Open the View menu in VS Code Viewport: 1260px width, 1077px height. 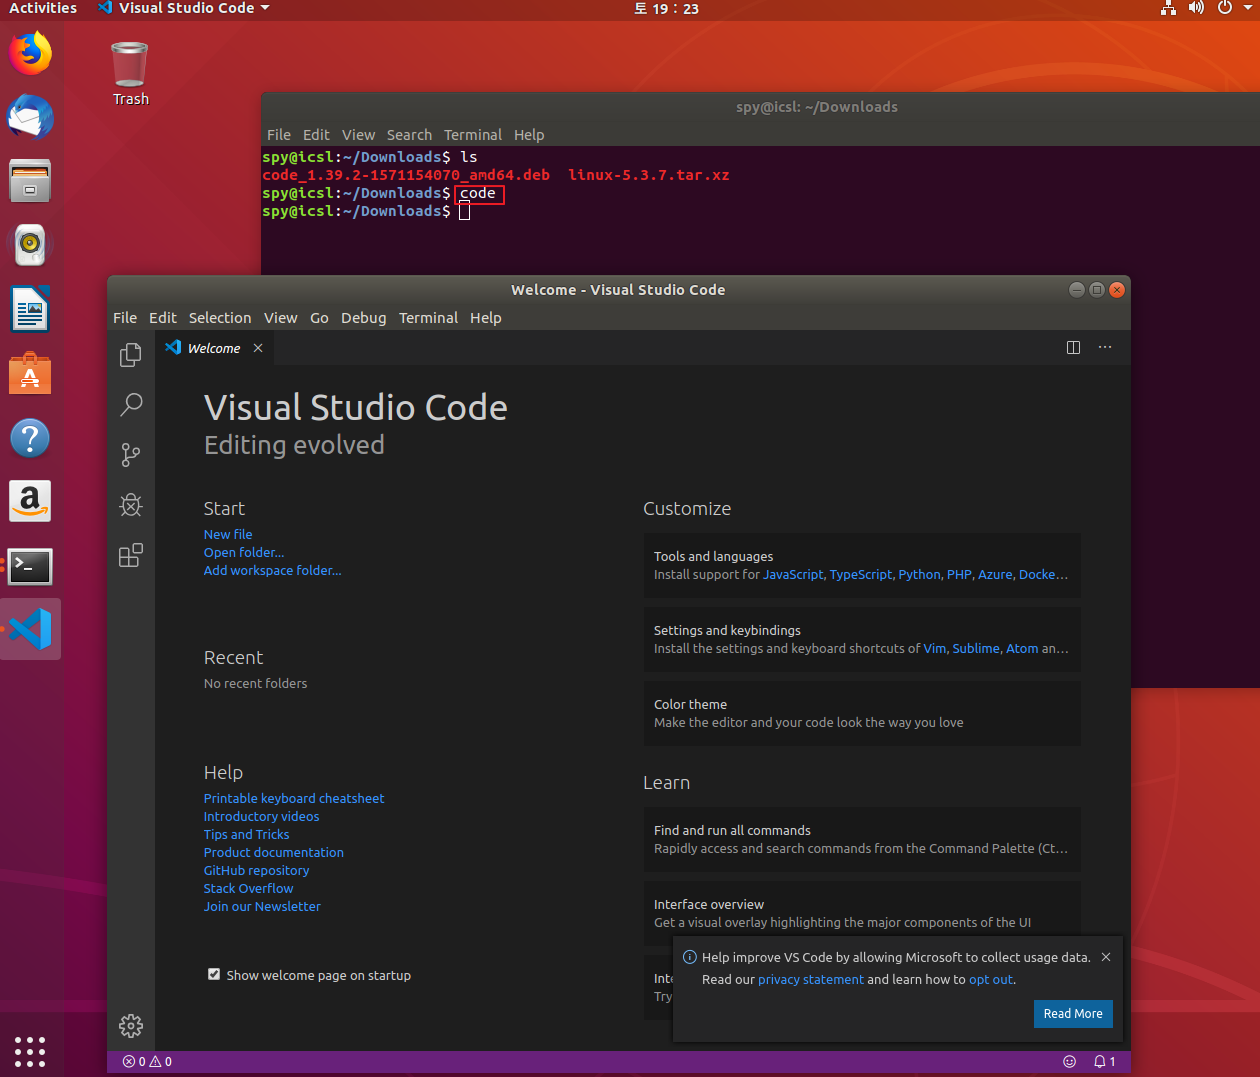pos(281,318)
